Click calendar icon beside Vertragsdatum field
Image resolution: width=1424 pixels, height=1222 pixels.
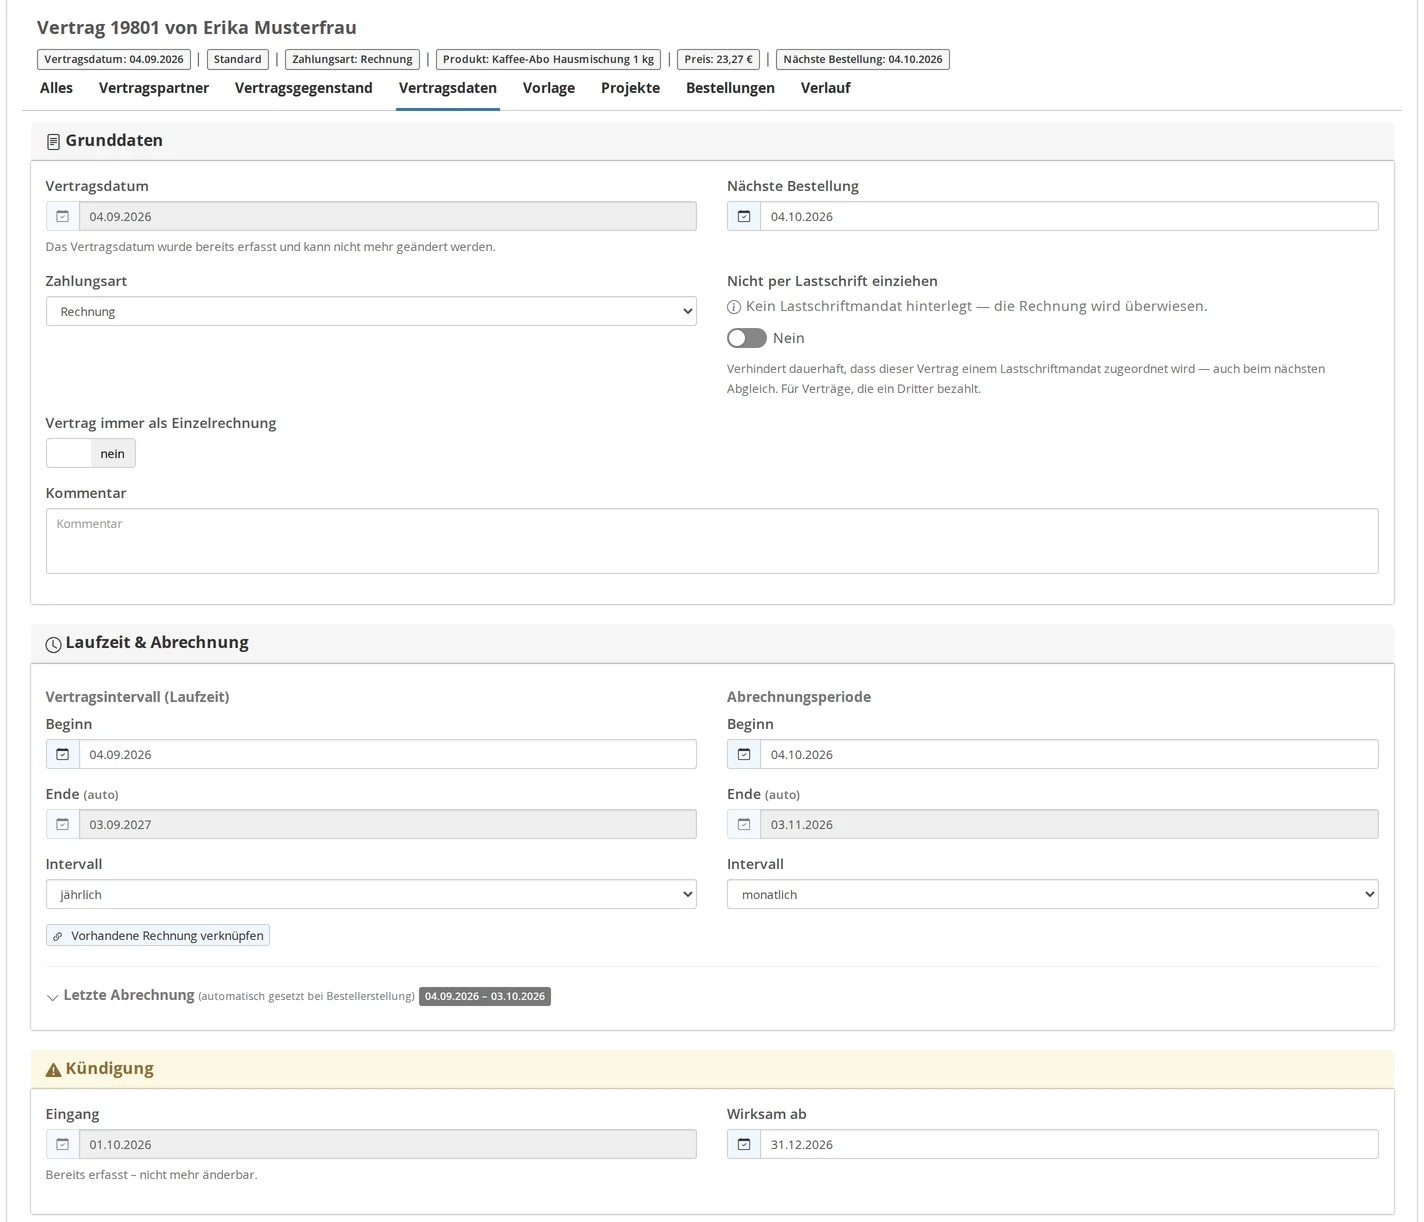(x=62, y=216)
